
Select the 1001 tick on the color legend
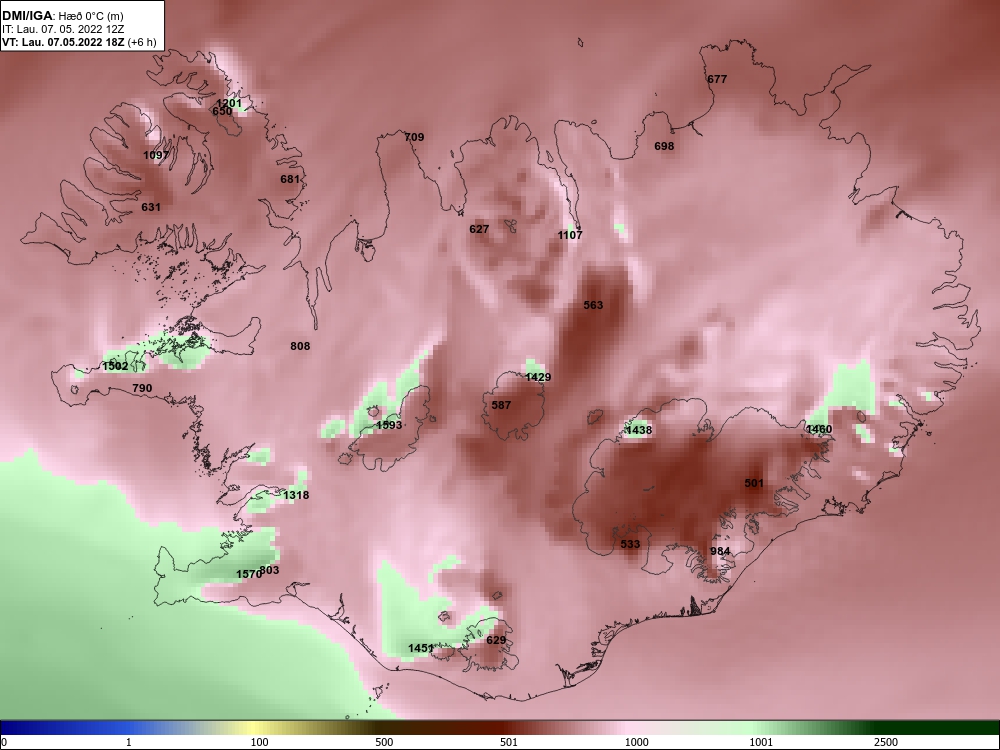[x=761, y=742]
